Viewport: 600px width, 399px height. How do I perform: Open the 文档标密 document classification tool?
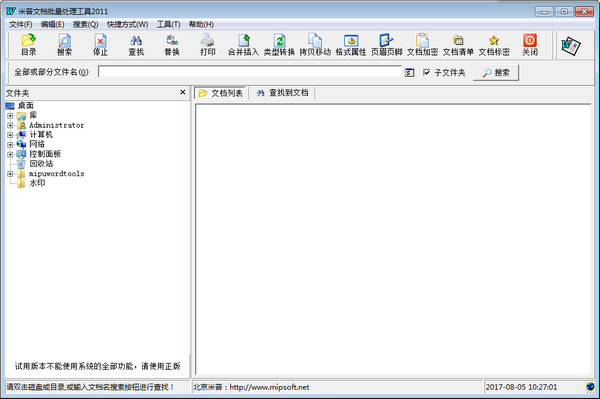pyautogui.click(x=494, y=45)
